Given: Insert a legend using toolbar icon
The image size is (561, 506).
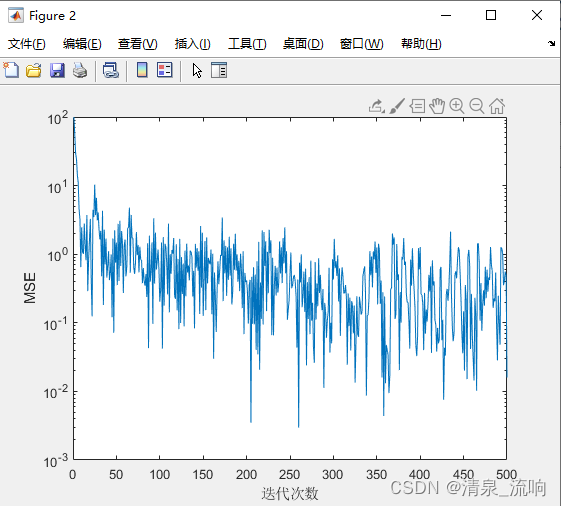Looking at the screenshot, I should [165, 70].
